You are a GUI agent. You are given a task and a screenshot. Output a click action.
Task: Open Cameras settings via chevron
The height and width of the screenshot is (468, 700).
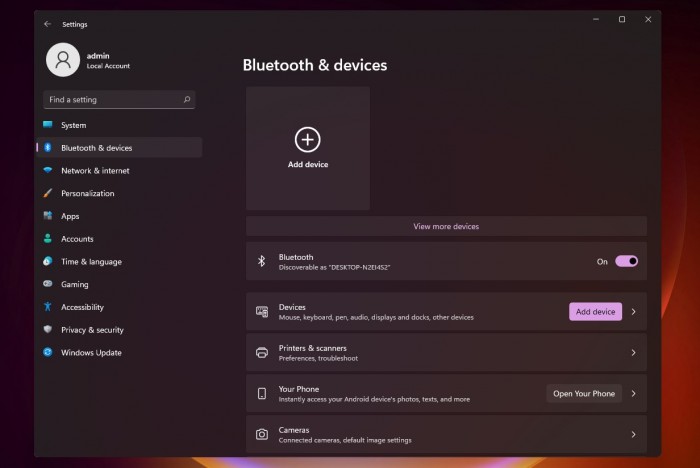tap(633, 435)
